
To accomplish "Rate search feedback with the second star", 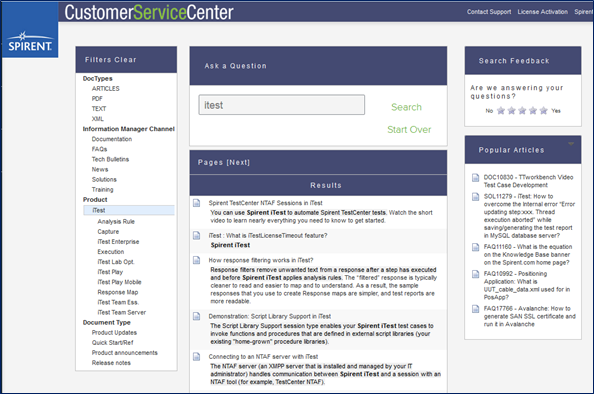I will tap(511, 111).
